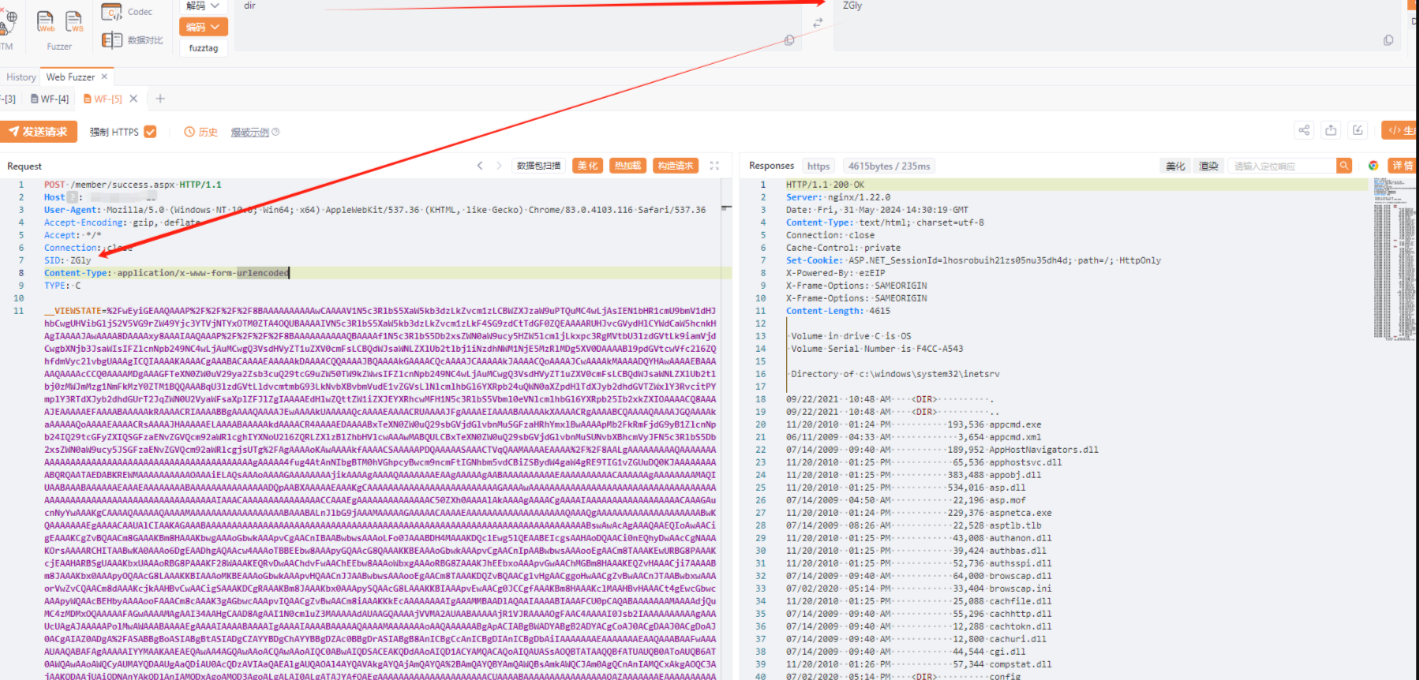This screenshot has height=680, width=1419.
Task: Close the WF-[5] sub tab
Action: point(133,98)
